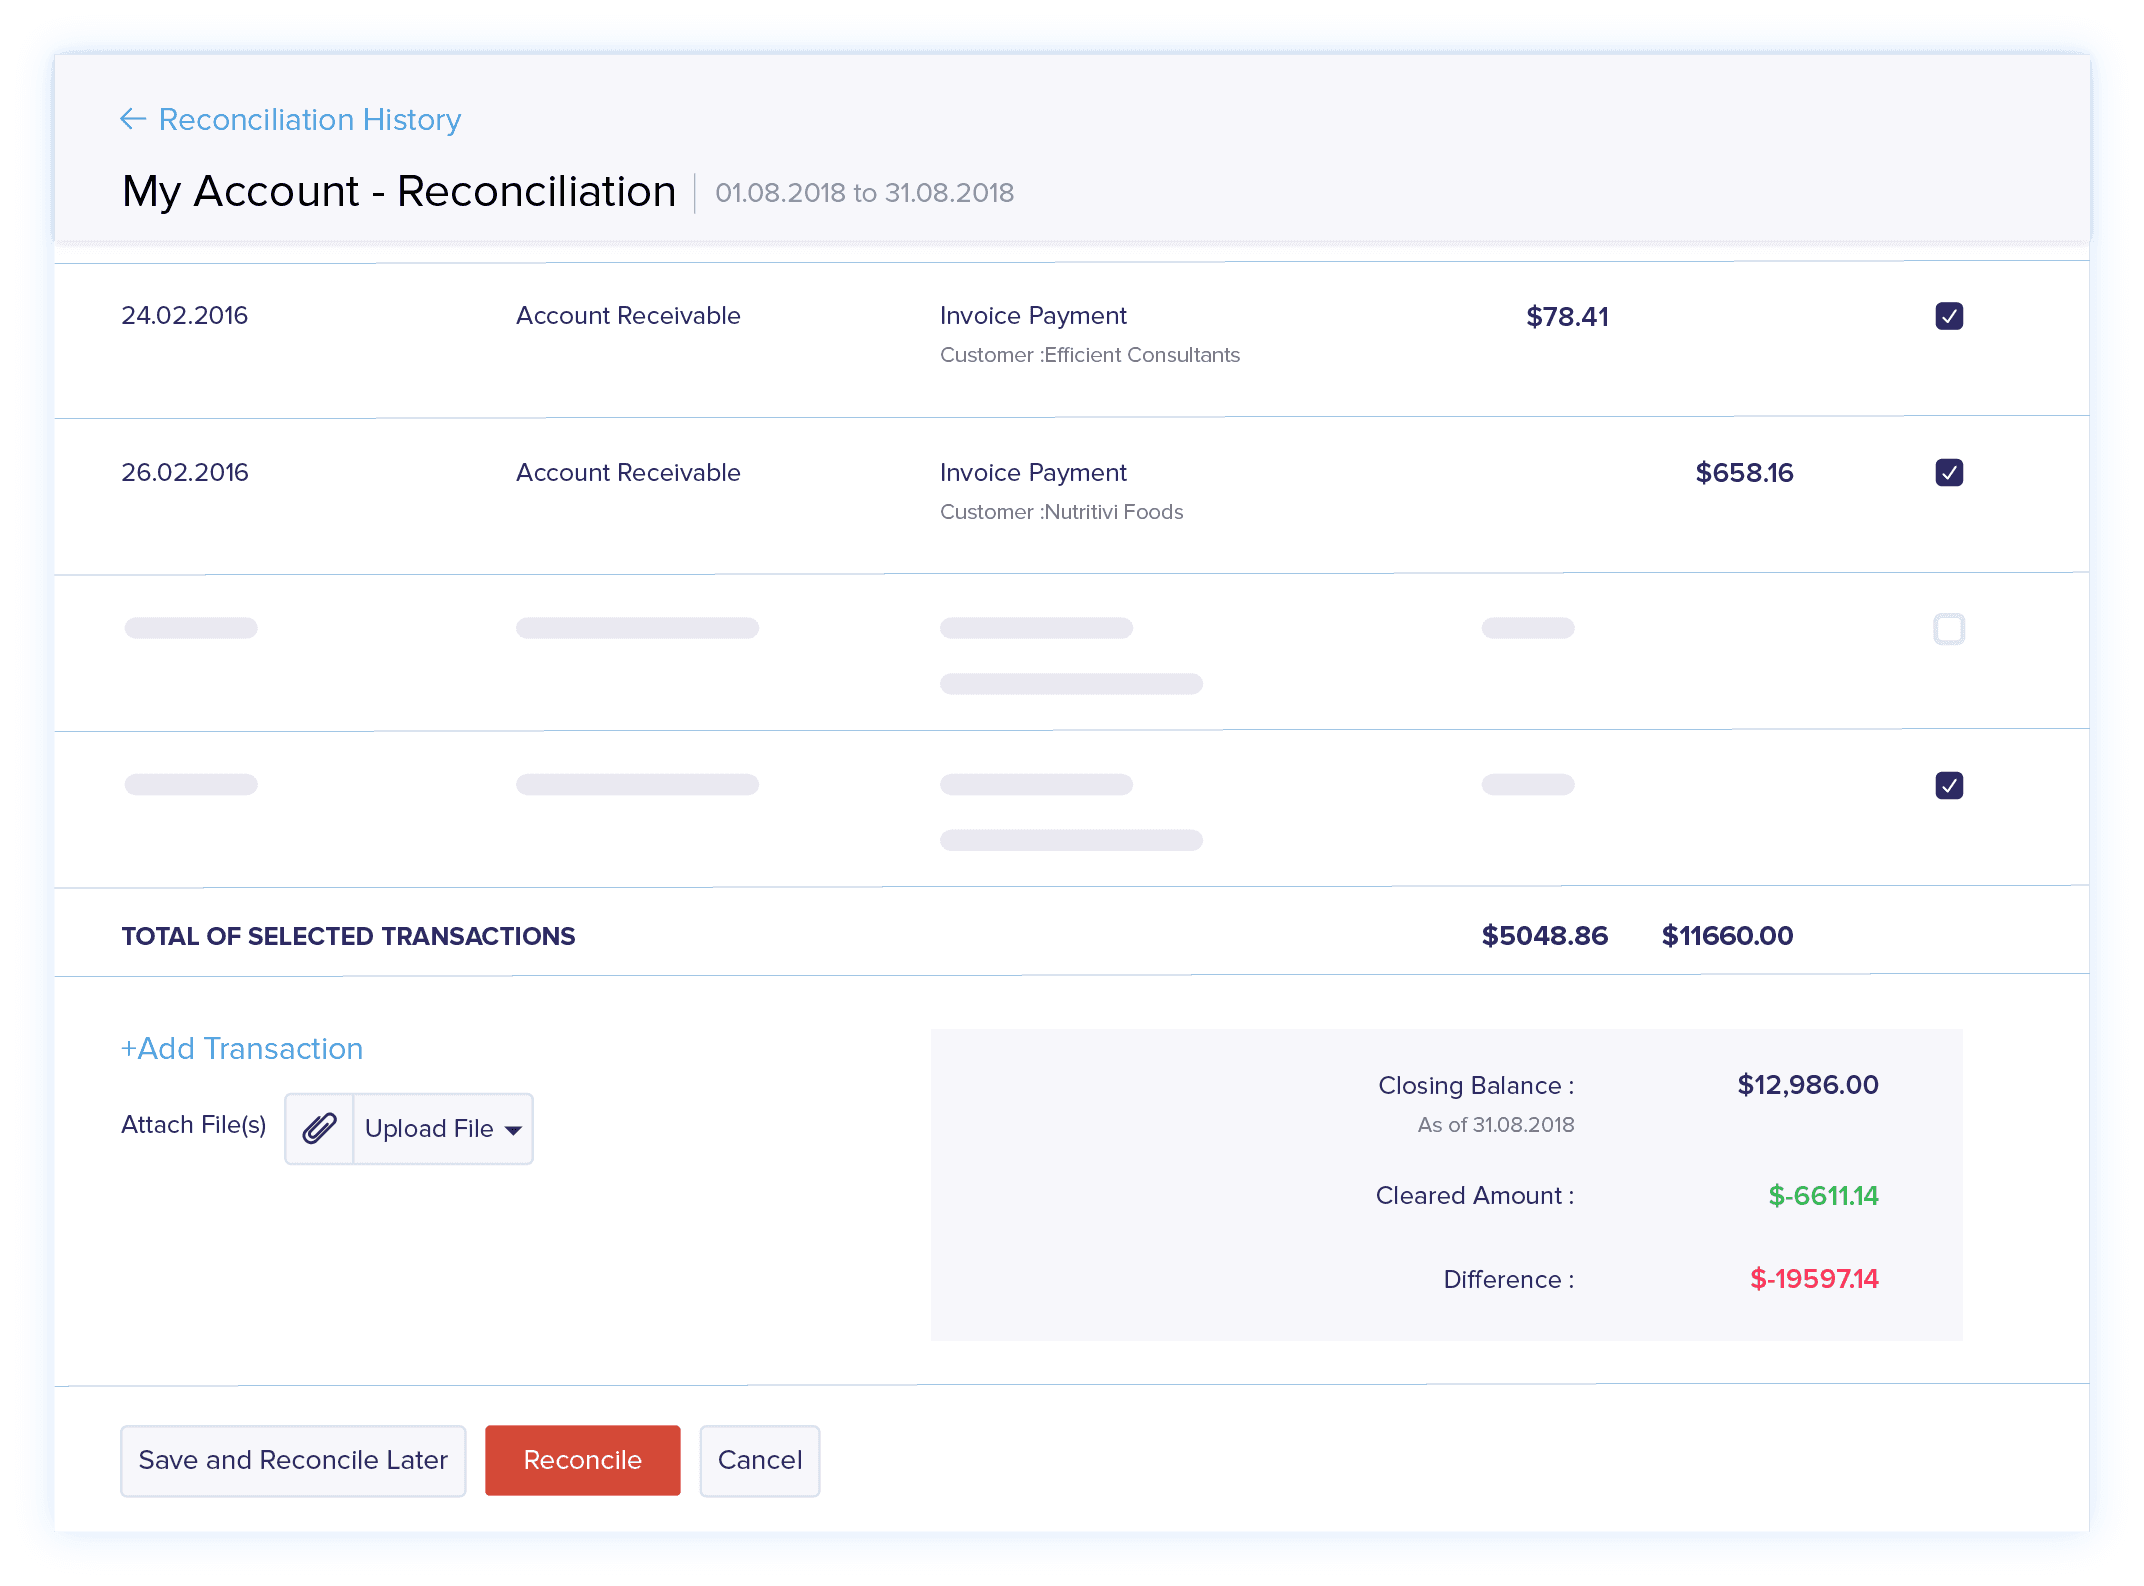2144x1586 pixels.
Task: Uncheck the last selected transaction row
Action: pyautogui.click(x=1948, y=785)
